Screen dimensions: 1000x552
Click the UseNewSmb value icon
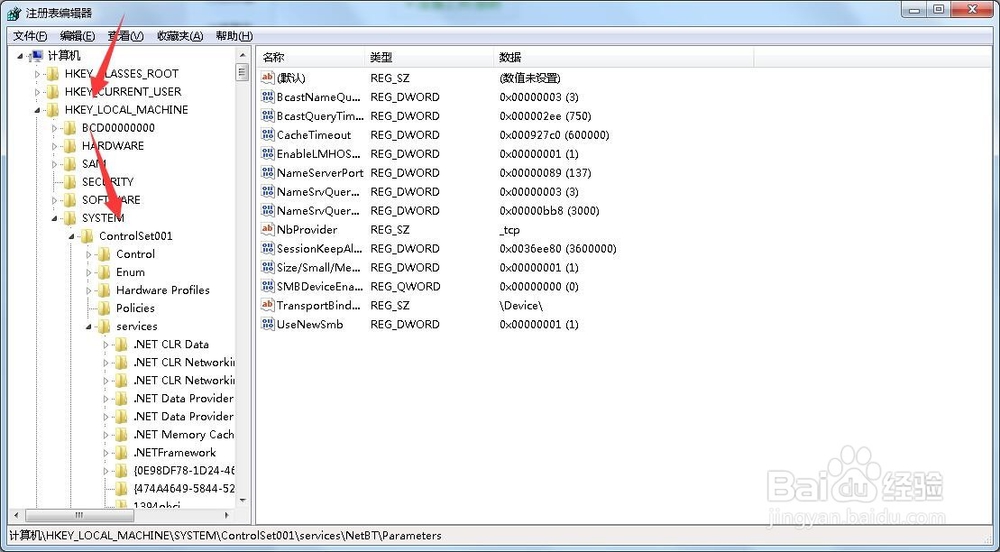[268, 324]
